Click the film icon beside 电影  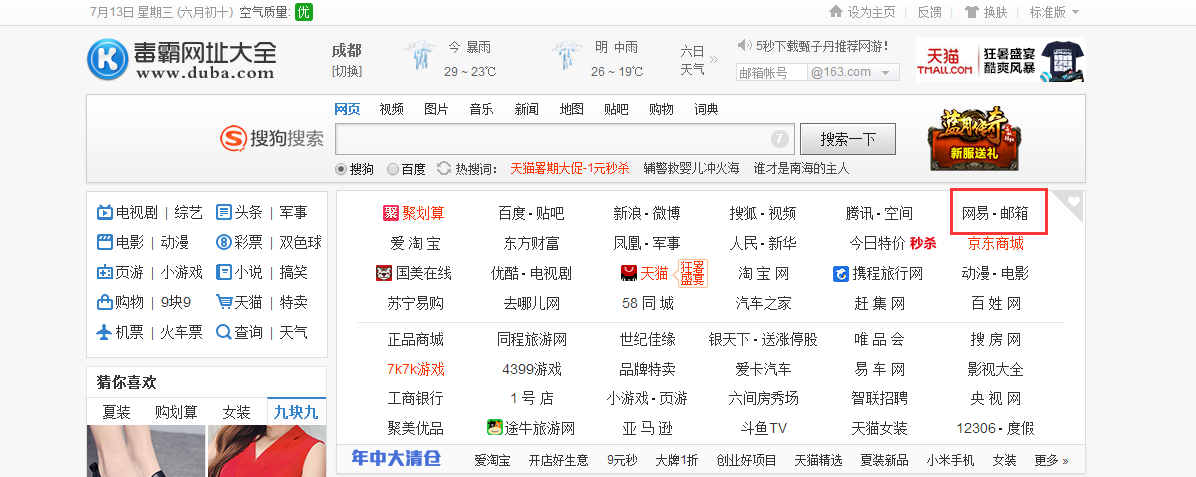click(x=104, y=243)
